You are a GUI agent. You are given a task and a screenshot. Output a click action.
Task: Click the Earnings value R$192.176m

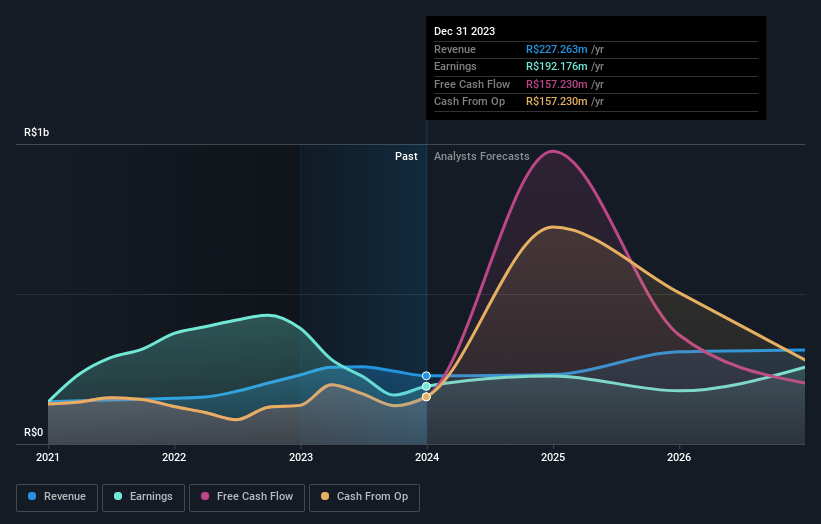[557, 66]
